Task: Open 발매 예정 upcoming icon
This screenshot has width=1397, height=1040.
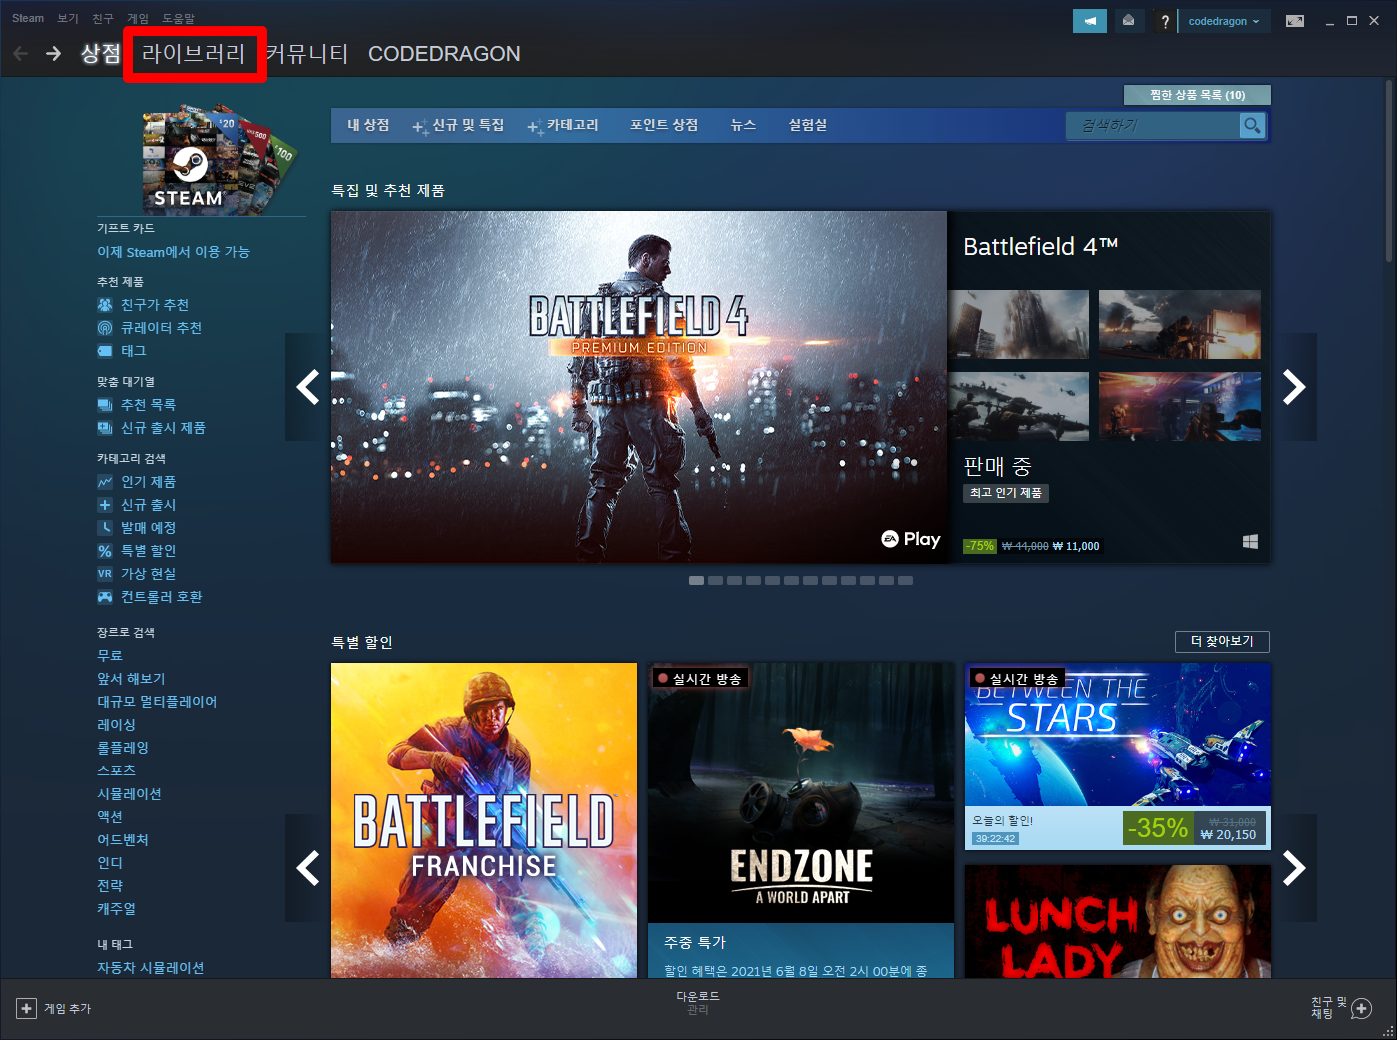Action: pos(105,528)
